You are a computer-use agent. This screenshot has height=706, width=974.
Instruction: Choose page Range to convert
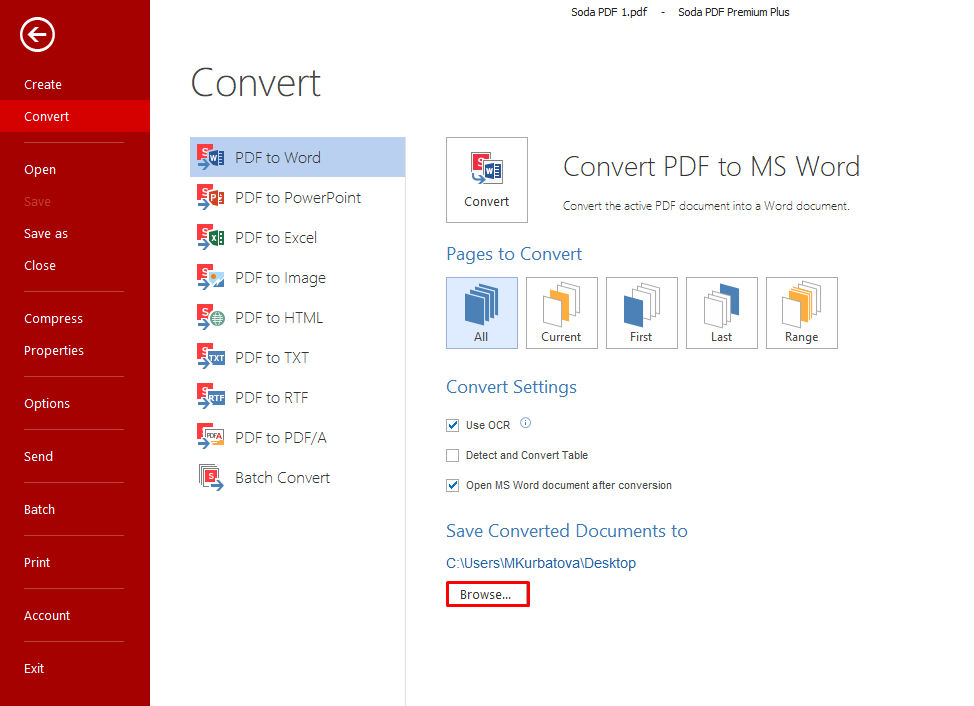[x=802, y=313]
